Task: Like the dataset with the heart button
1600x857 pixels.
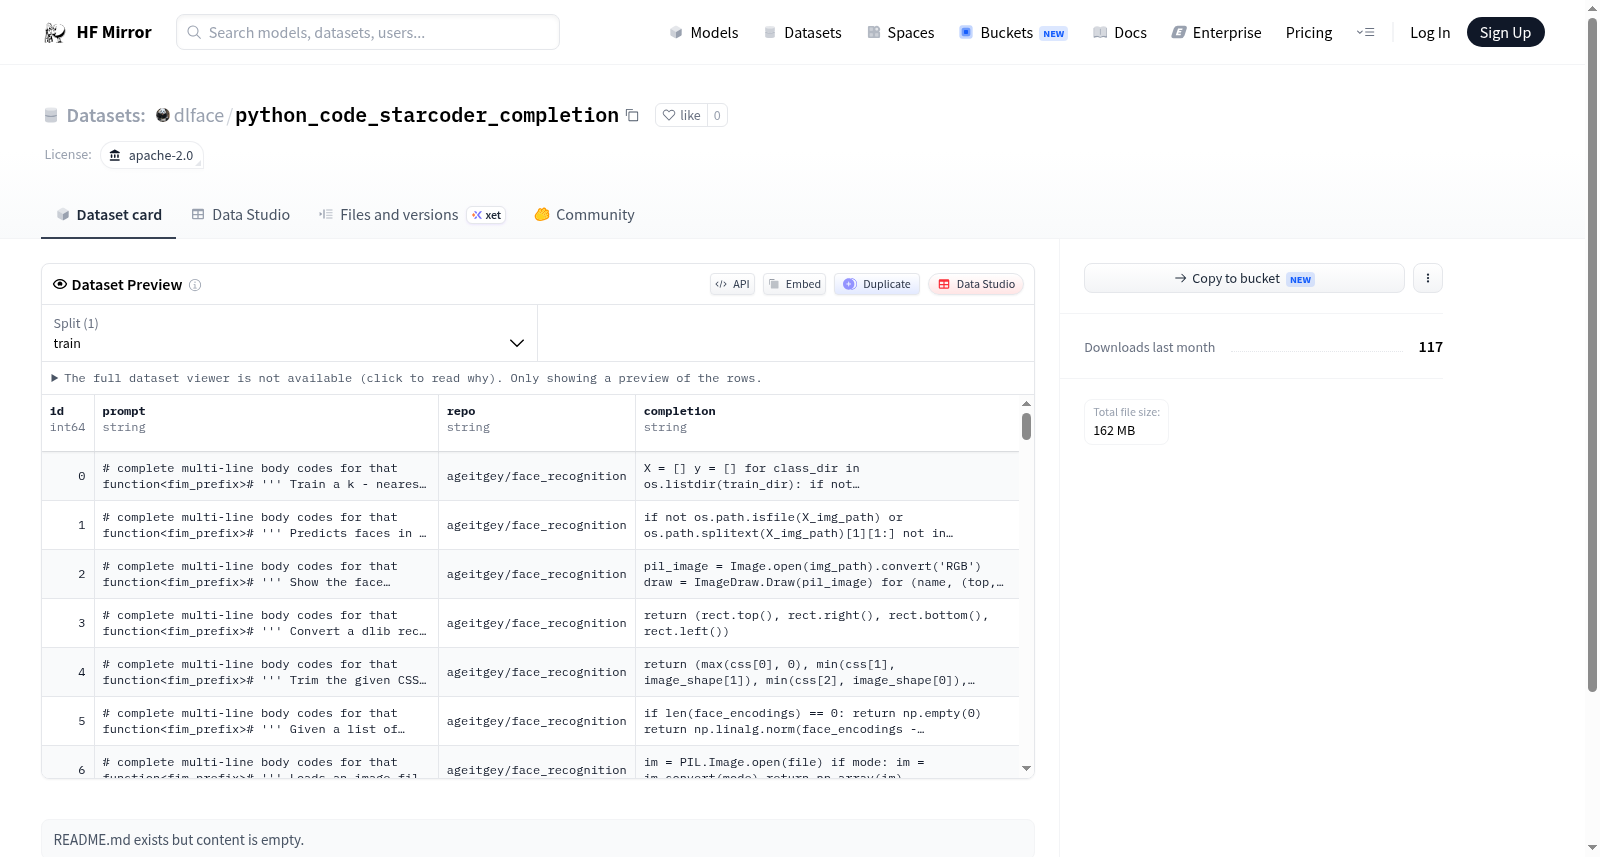Action: [681, 115]
